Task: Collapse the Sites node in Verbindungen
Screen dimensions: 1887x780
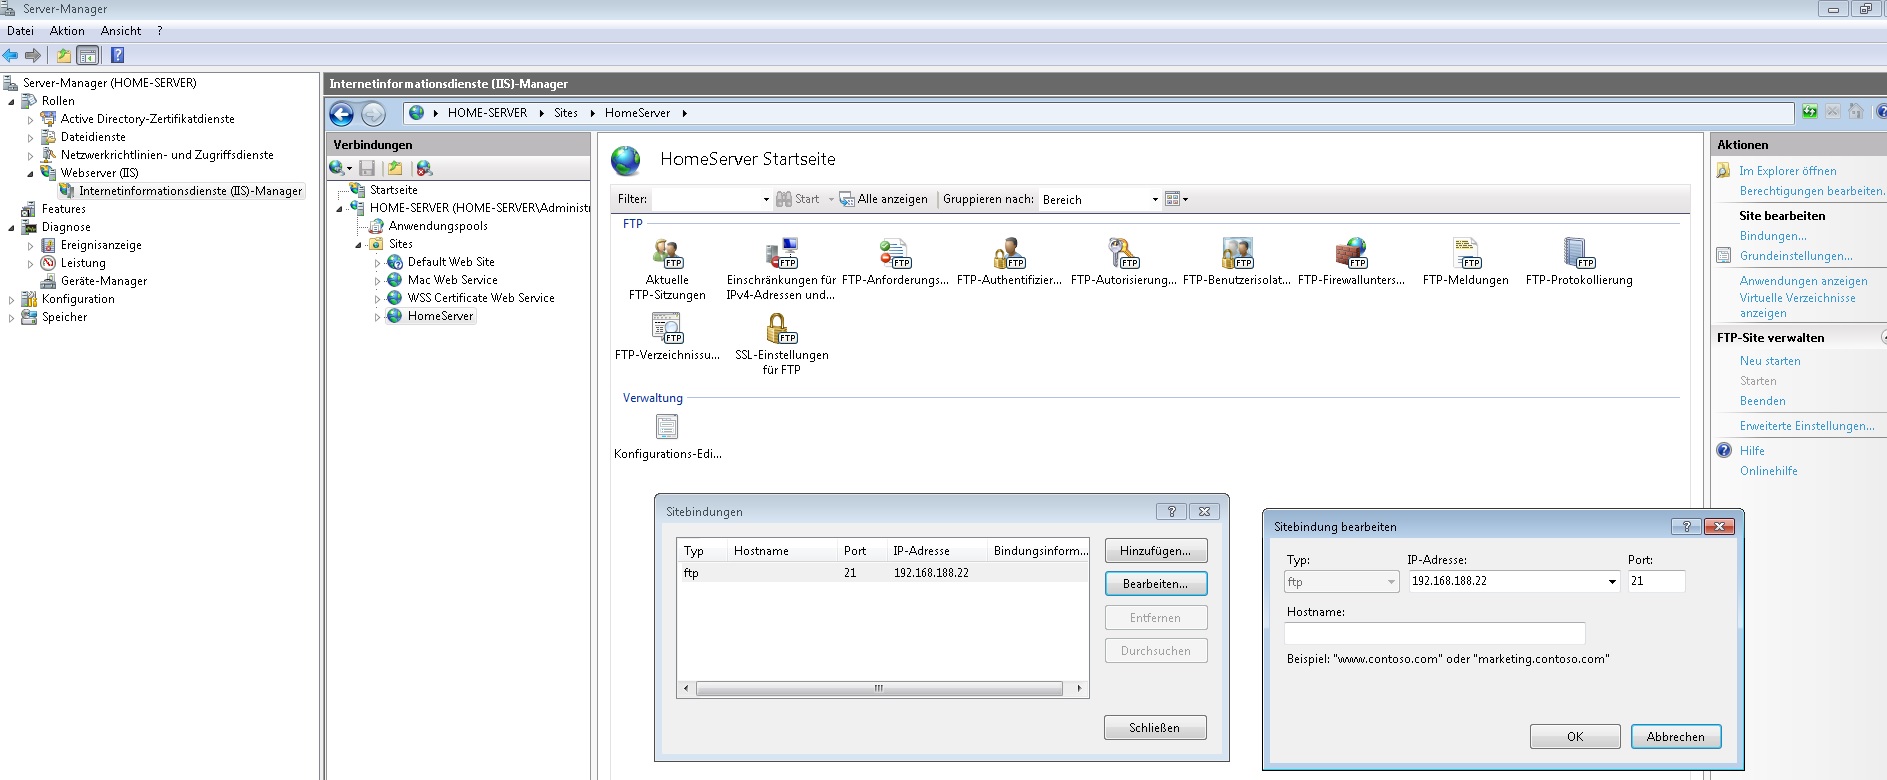Action: (x=358, y=244)
